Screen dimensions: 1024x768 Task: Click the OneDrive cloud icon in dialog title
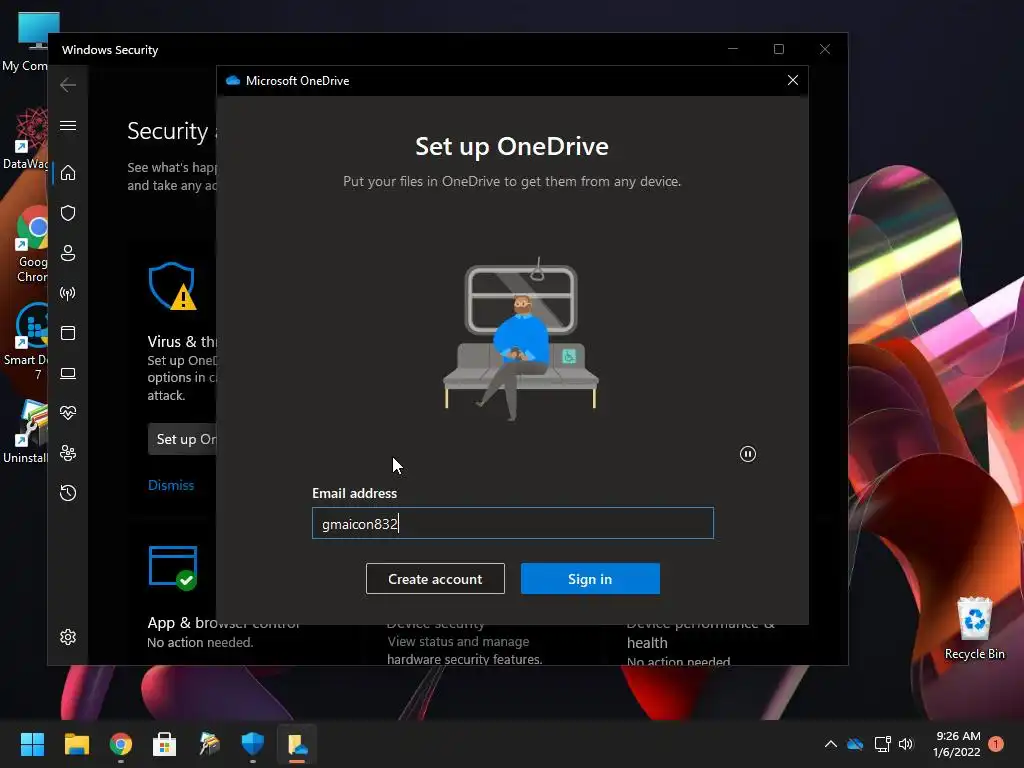pos(232,80)
